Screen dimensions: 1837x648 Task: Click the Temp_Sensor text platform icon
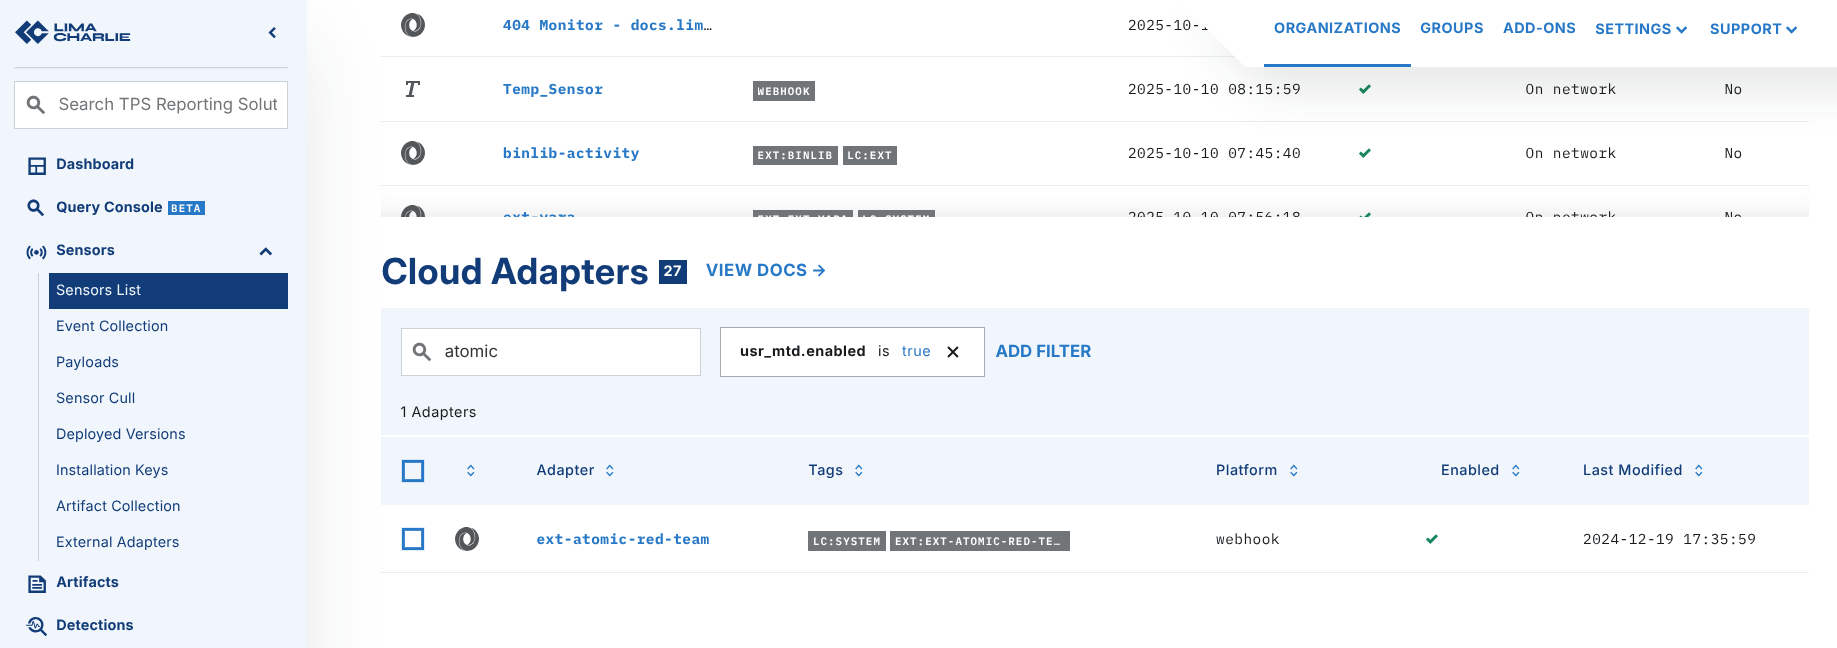point(412,90)
